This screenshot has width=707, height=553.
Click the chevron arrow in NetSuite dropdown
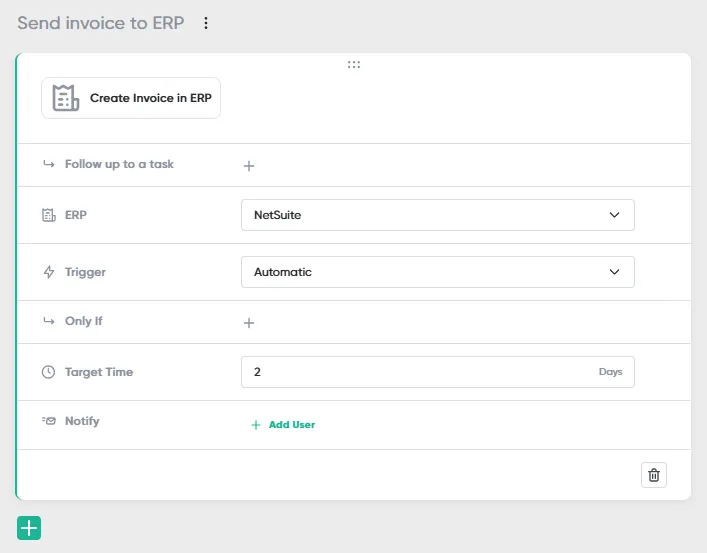(x=614, y=215)
